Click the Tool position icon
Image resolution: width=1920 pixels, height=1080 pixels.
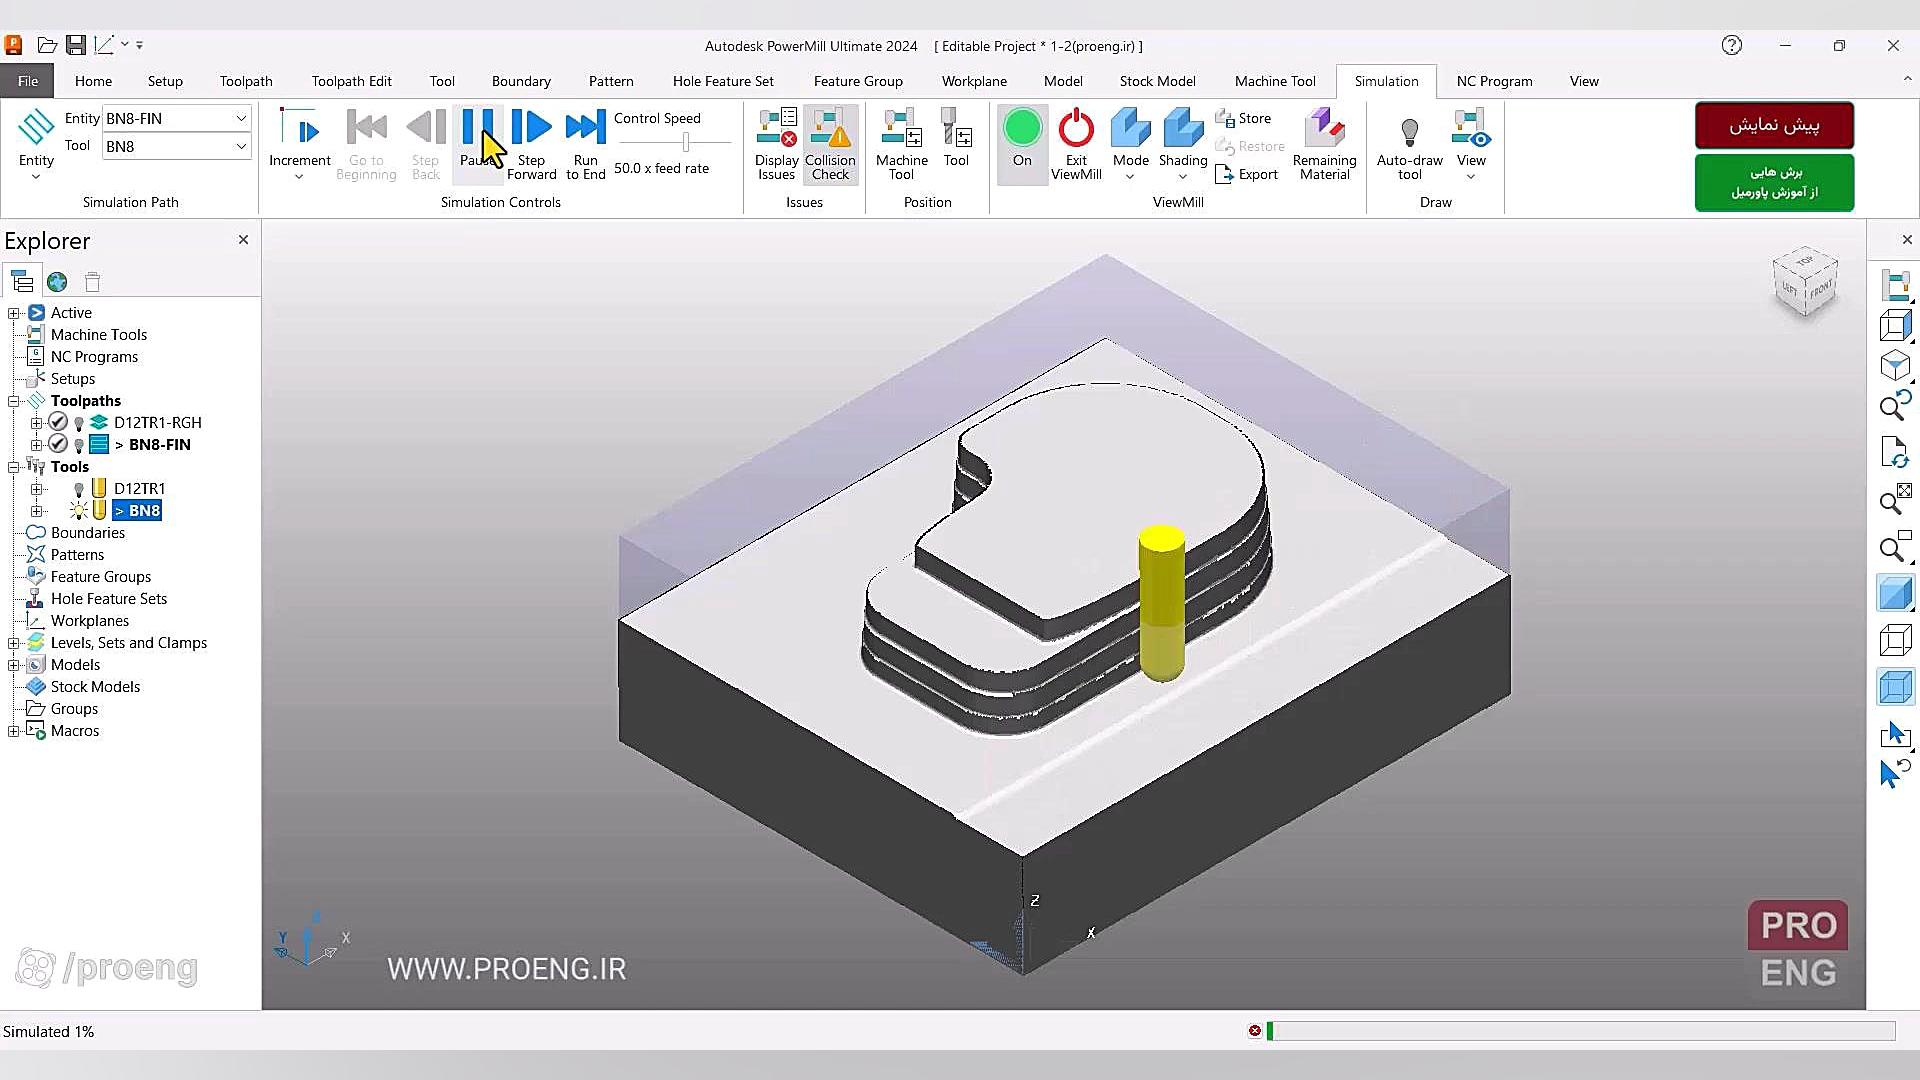coord(956,138)
